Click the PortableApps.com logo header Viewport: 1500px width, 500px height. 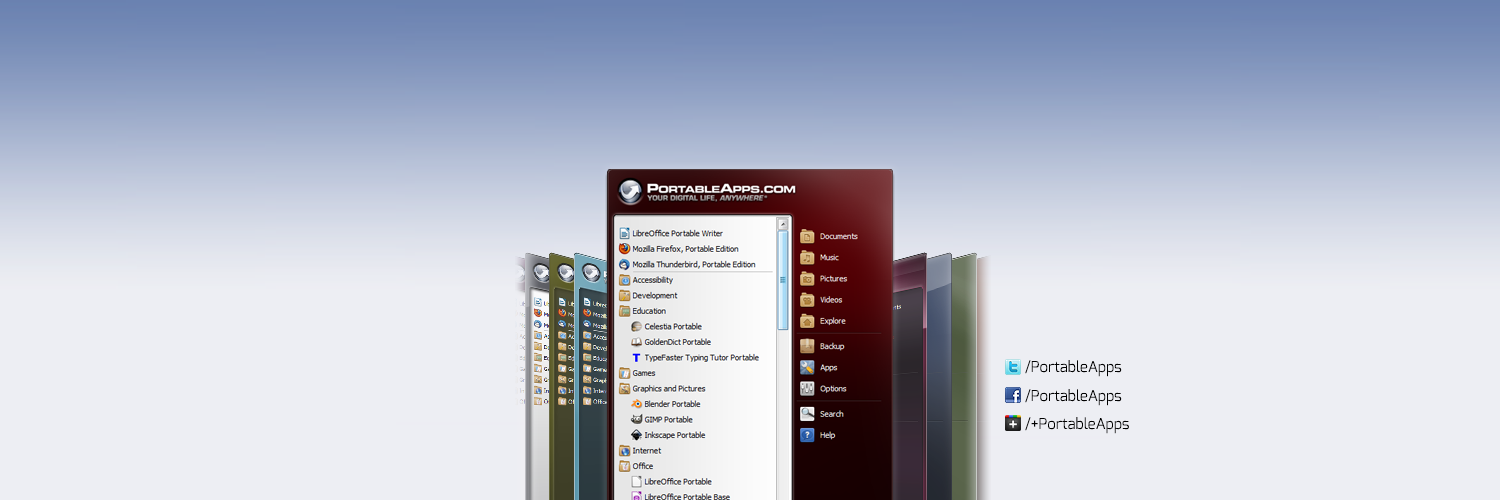pos(707,191)
